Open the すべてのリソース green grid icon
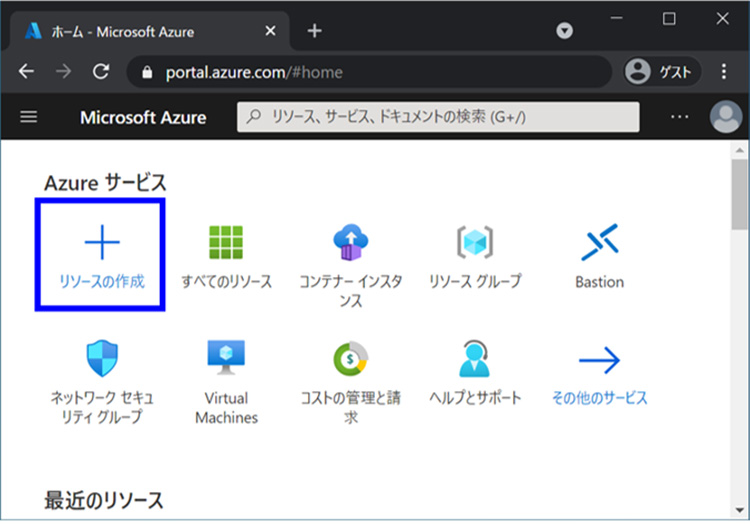Image resolution: width=750 pixels, height=524 pixels. coord(226,242)
